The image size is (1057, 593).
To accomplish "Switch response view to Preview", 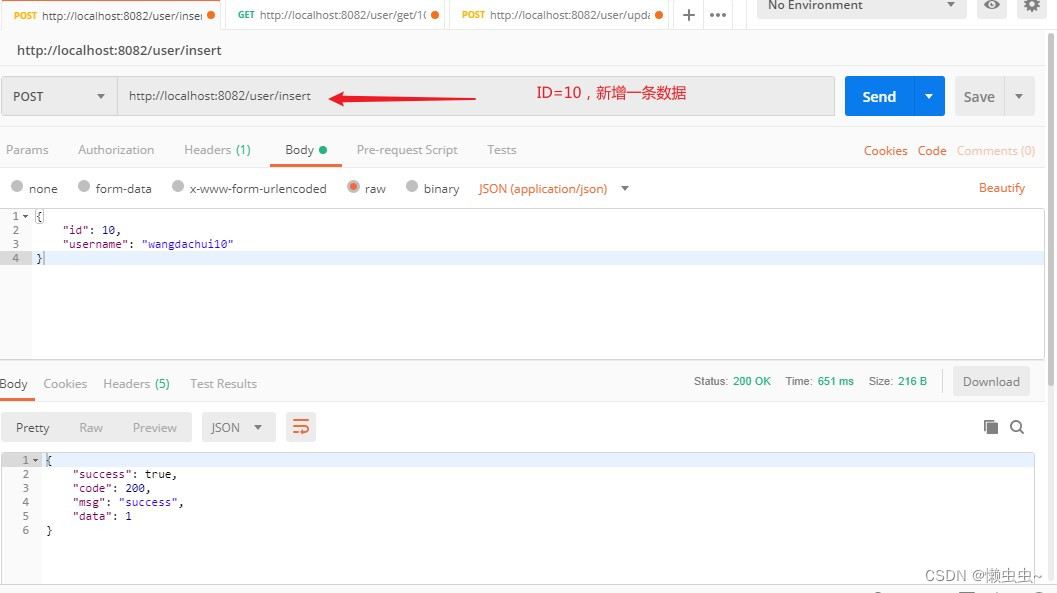I will point(154,427).
